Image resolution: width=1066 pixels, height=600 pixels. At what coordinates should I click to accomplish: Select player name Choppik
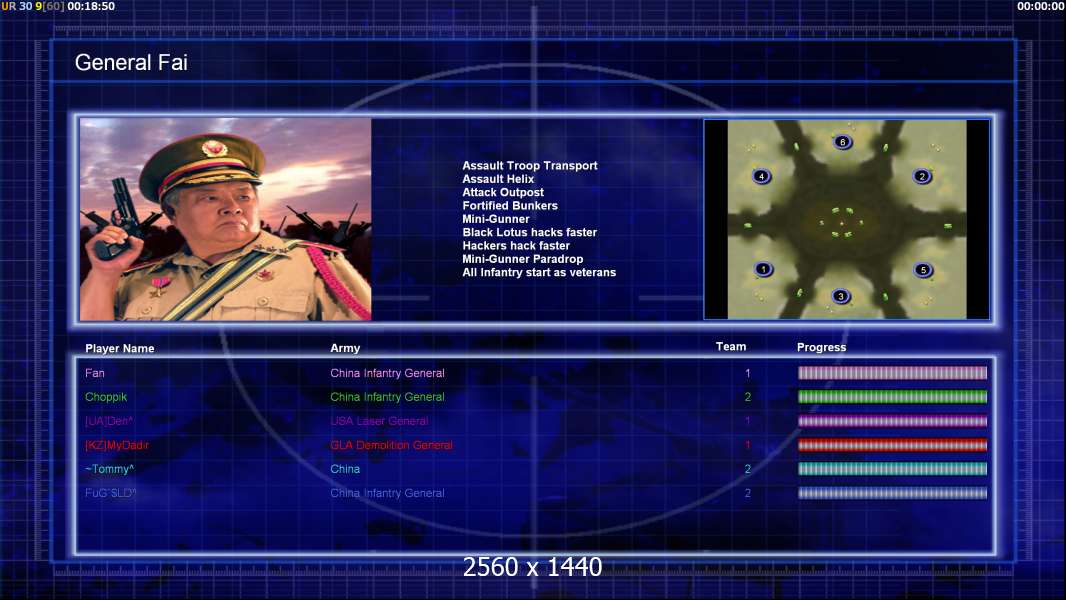(x=106, y=397)
